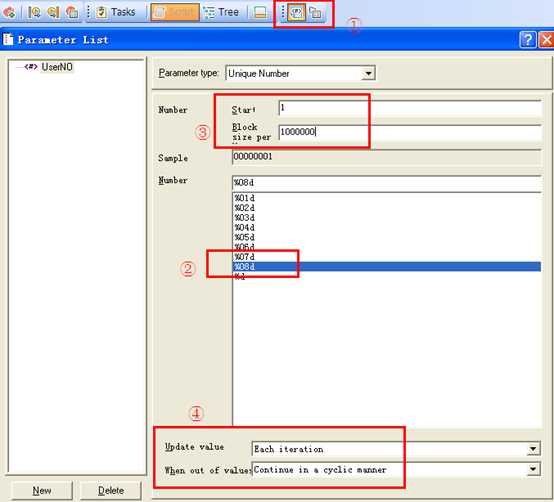
Task: Toggle the output window icon
Action: click(x=260, y=12)
